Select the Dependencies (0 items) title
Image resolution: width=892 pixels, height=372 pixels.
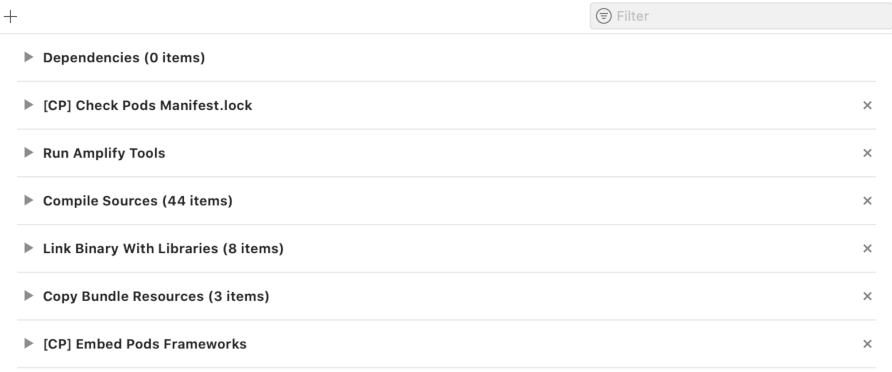point(124,57)
